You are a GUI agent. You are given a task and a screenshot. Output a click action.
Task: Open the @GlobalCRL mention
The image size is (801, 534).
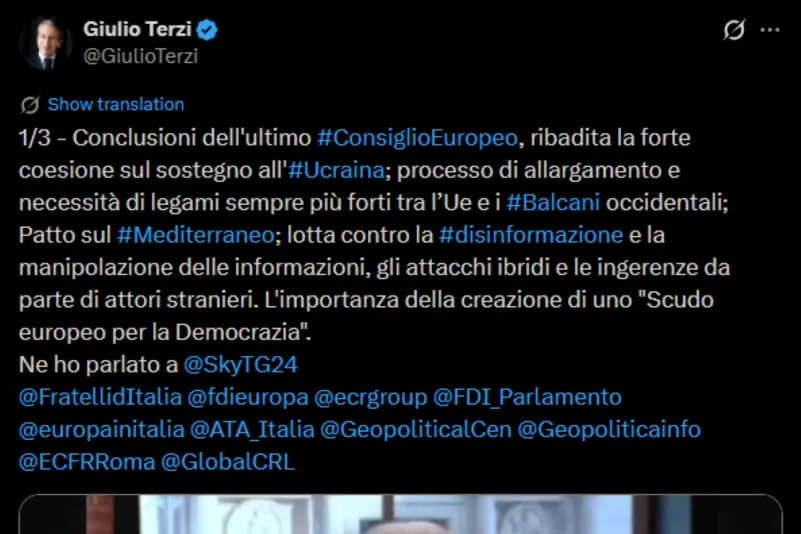point(228,462)
